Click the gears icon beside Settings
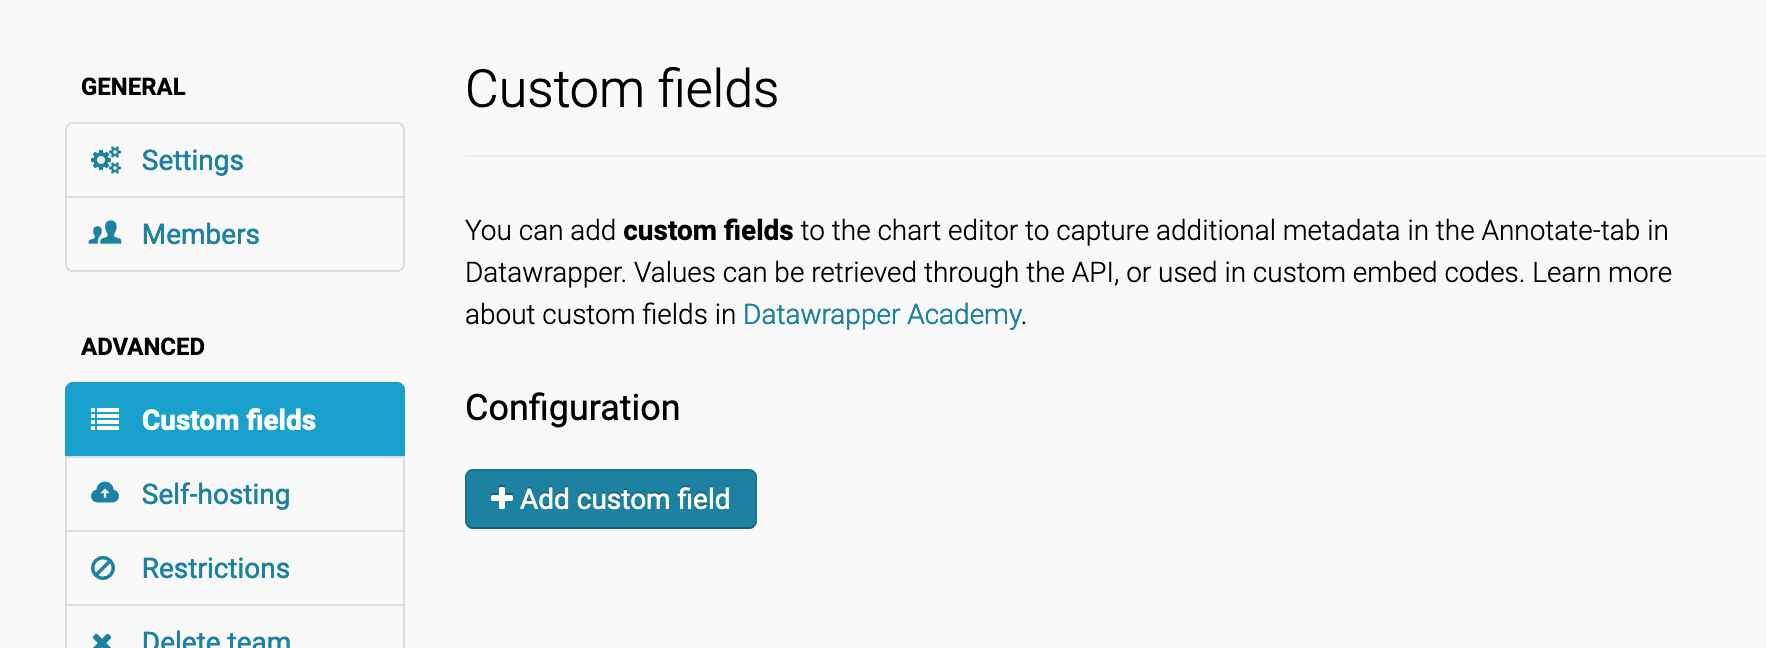This screenshot has height=648, width=1766. (105, 160)
